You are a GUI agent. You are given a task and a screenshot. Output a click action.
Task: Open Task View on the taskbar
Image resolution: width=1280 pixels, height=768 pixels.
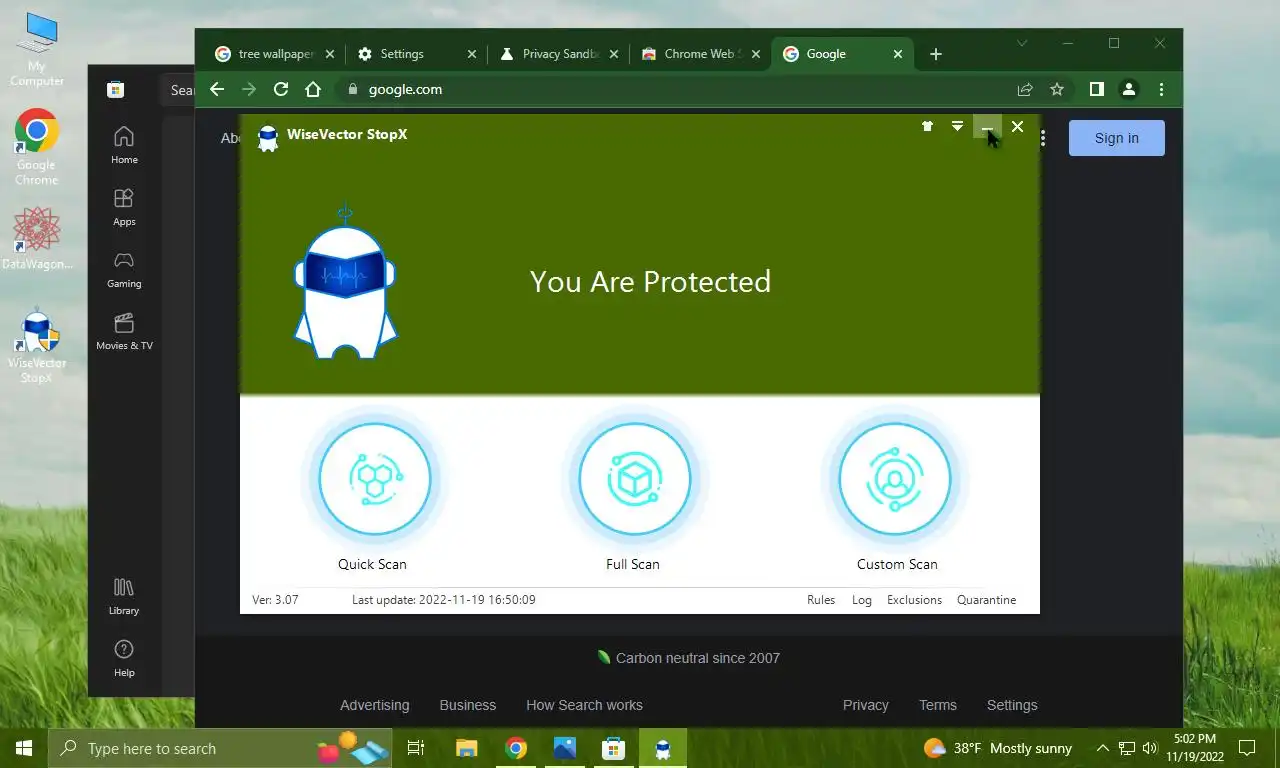416,748
